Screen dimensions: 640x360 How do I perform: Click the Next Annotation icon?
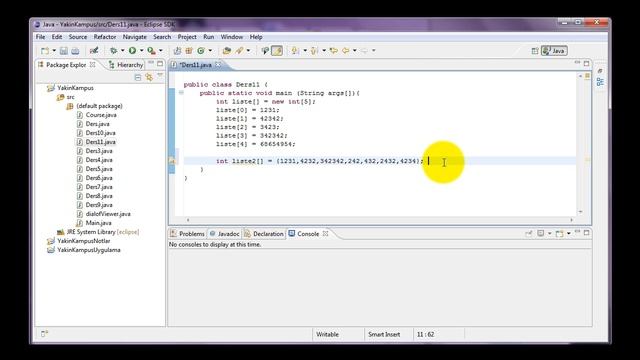coord(295,51)
